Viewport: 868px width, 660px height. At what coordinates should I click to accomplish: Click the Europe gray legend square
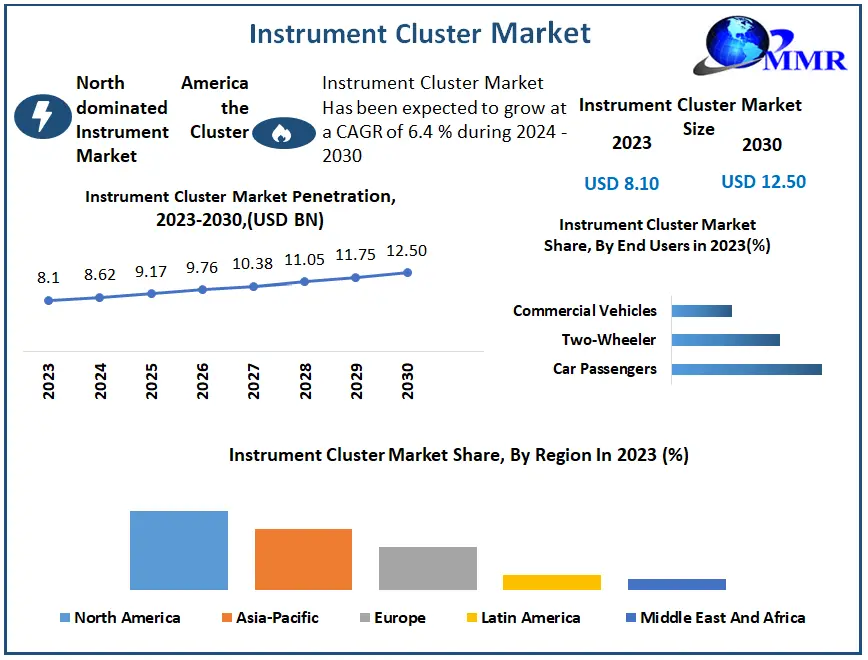pyautogui.click(x=364, y=618)
